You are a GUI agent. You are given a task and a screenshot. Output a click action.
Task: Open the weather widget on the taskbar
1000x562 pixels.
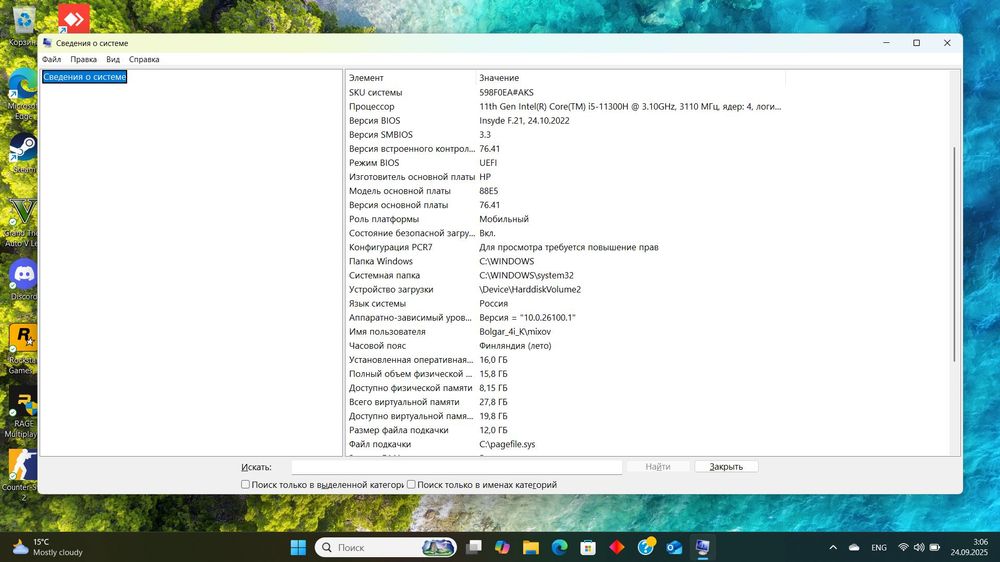click(x=48, y=547)
